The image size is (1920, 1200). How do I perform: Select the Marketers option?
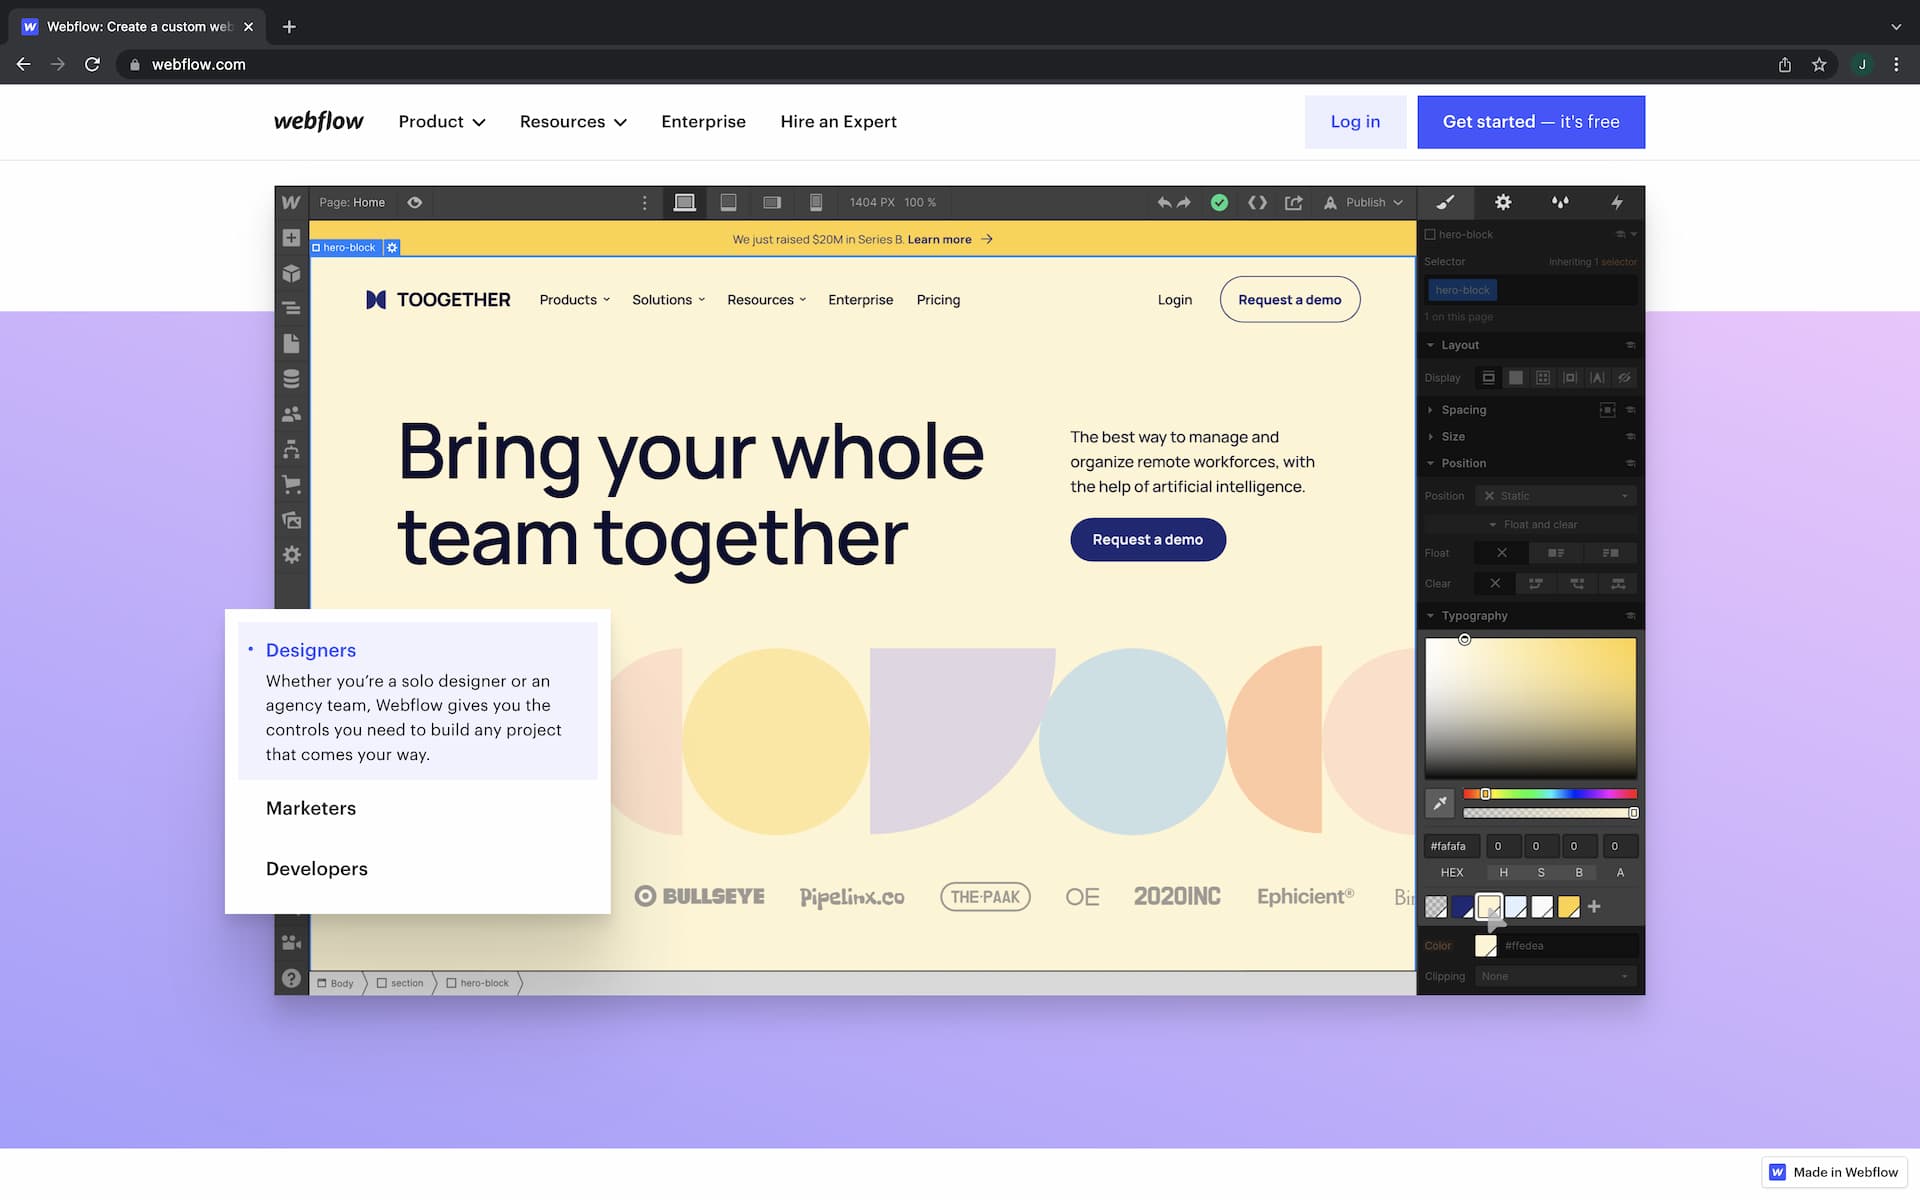click(311, 808)
